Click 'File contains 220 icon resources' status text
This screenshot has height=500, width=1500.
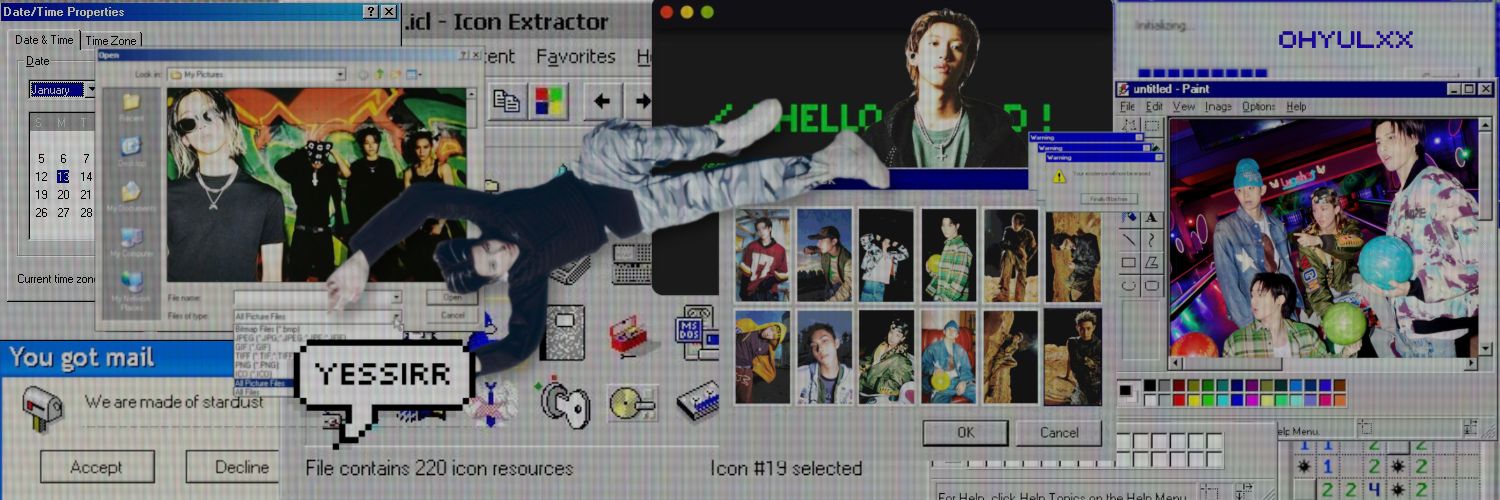tap(439, 468)
